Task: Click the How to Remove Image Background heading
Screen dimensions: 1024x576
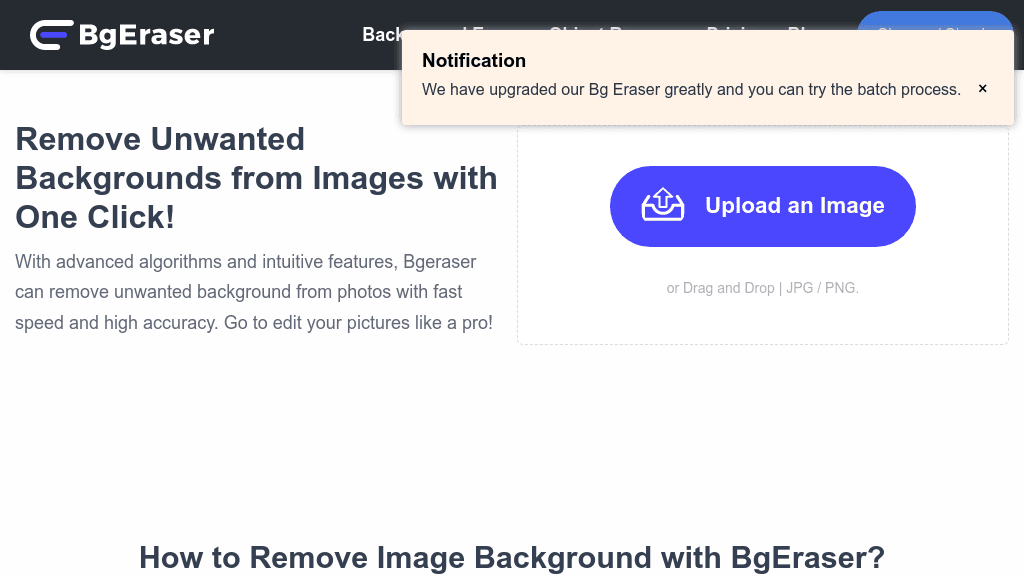Action: pyautogui.click(x=512, y=557)
